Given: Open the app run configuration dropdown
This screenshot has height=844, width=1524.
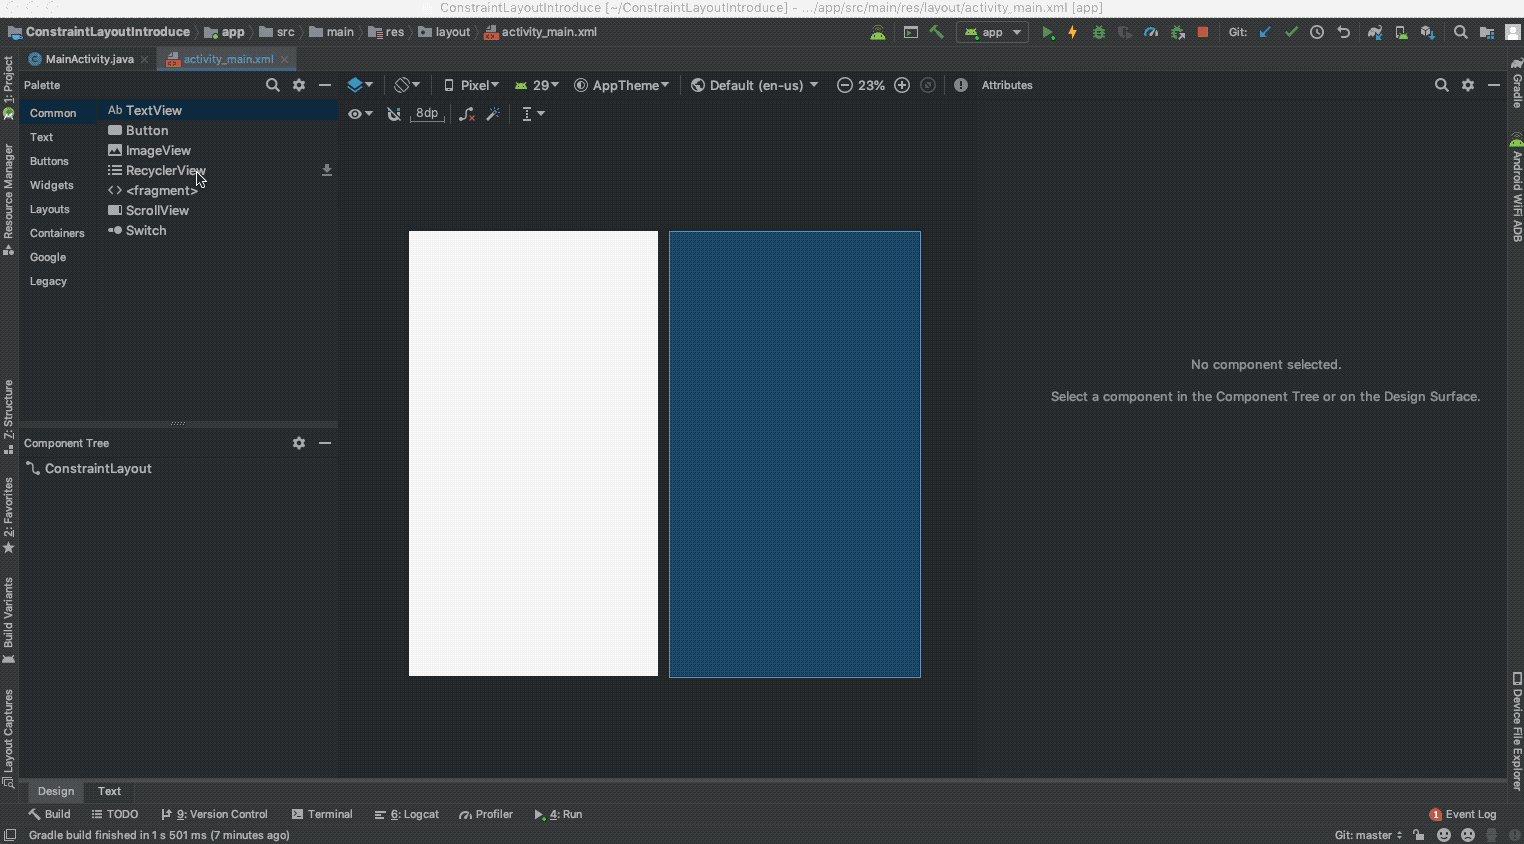Looking at the screenshot, I should (x=992, y=32).
